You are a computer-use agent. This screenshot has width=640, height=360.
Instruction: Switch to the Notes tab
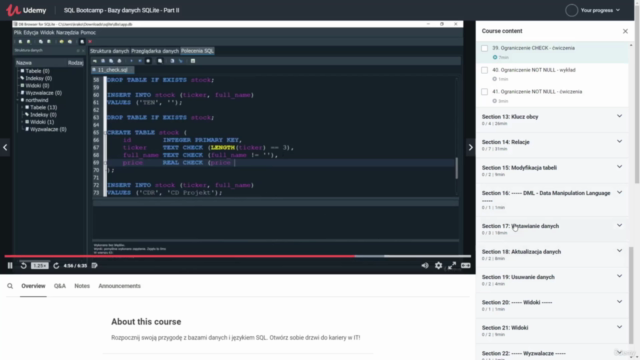click(82, 286)
